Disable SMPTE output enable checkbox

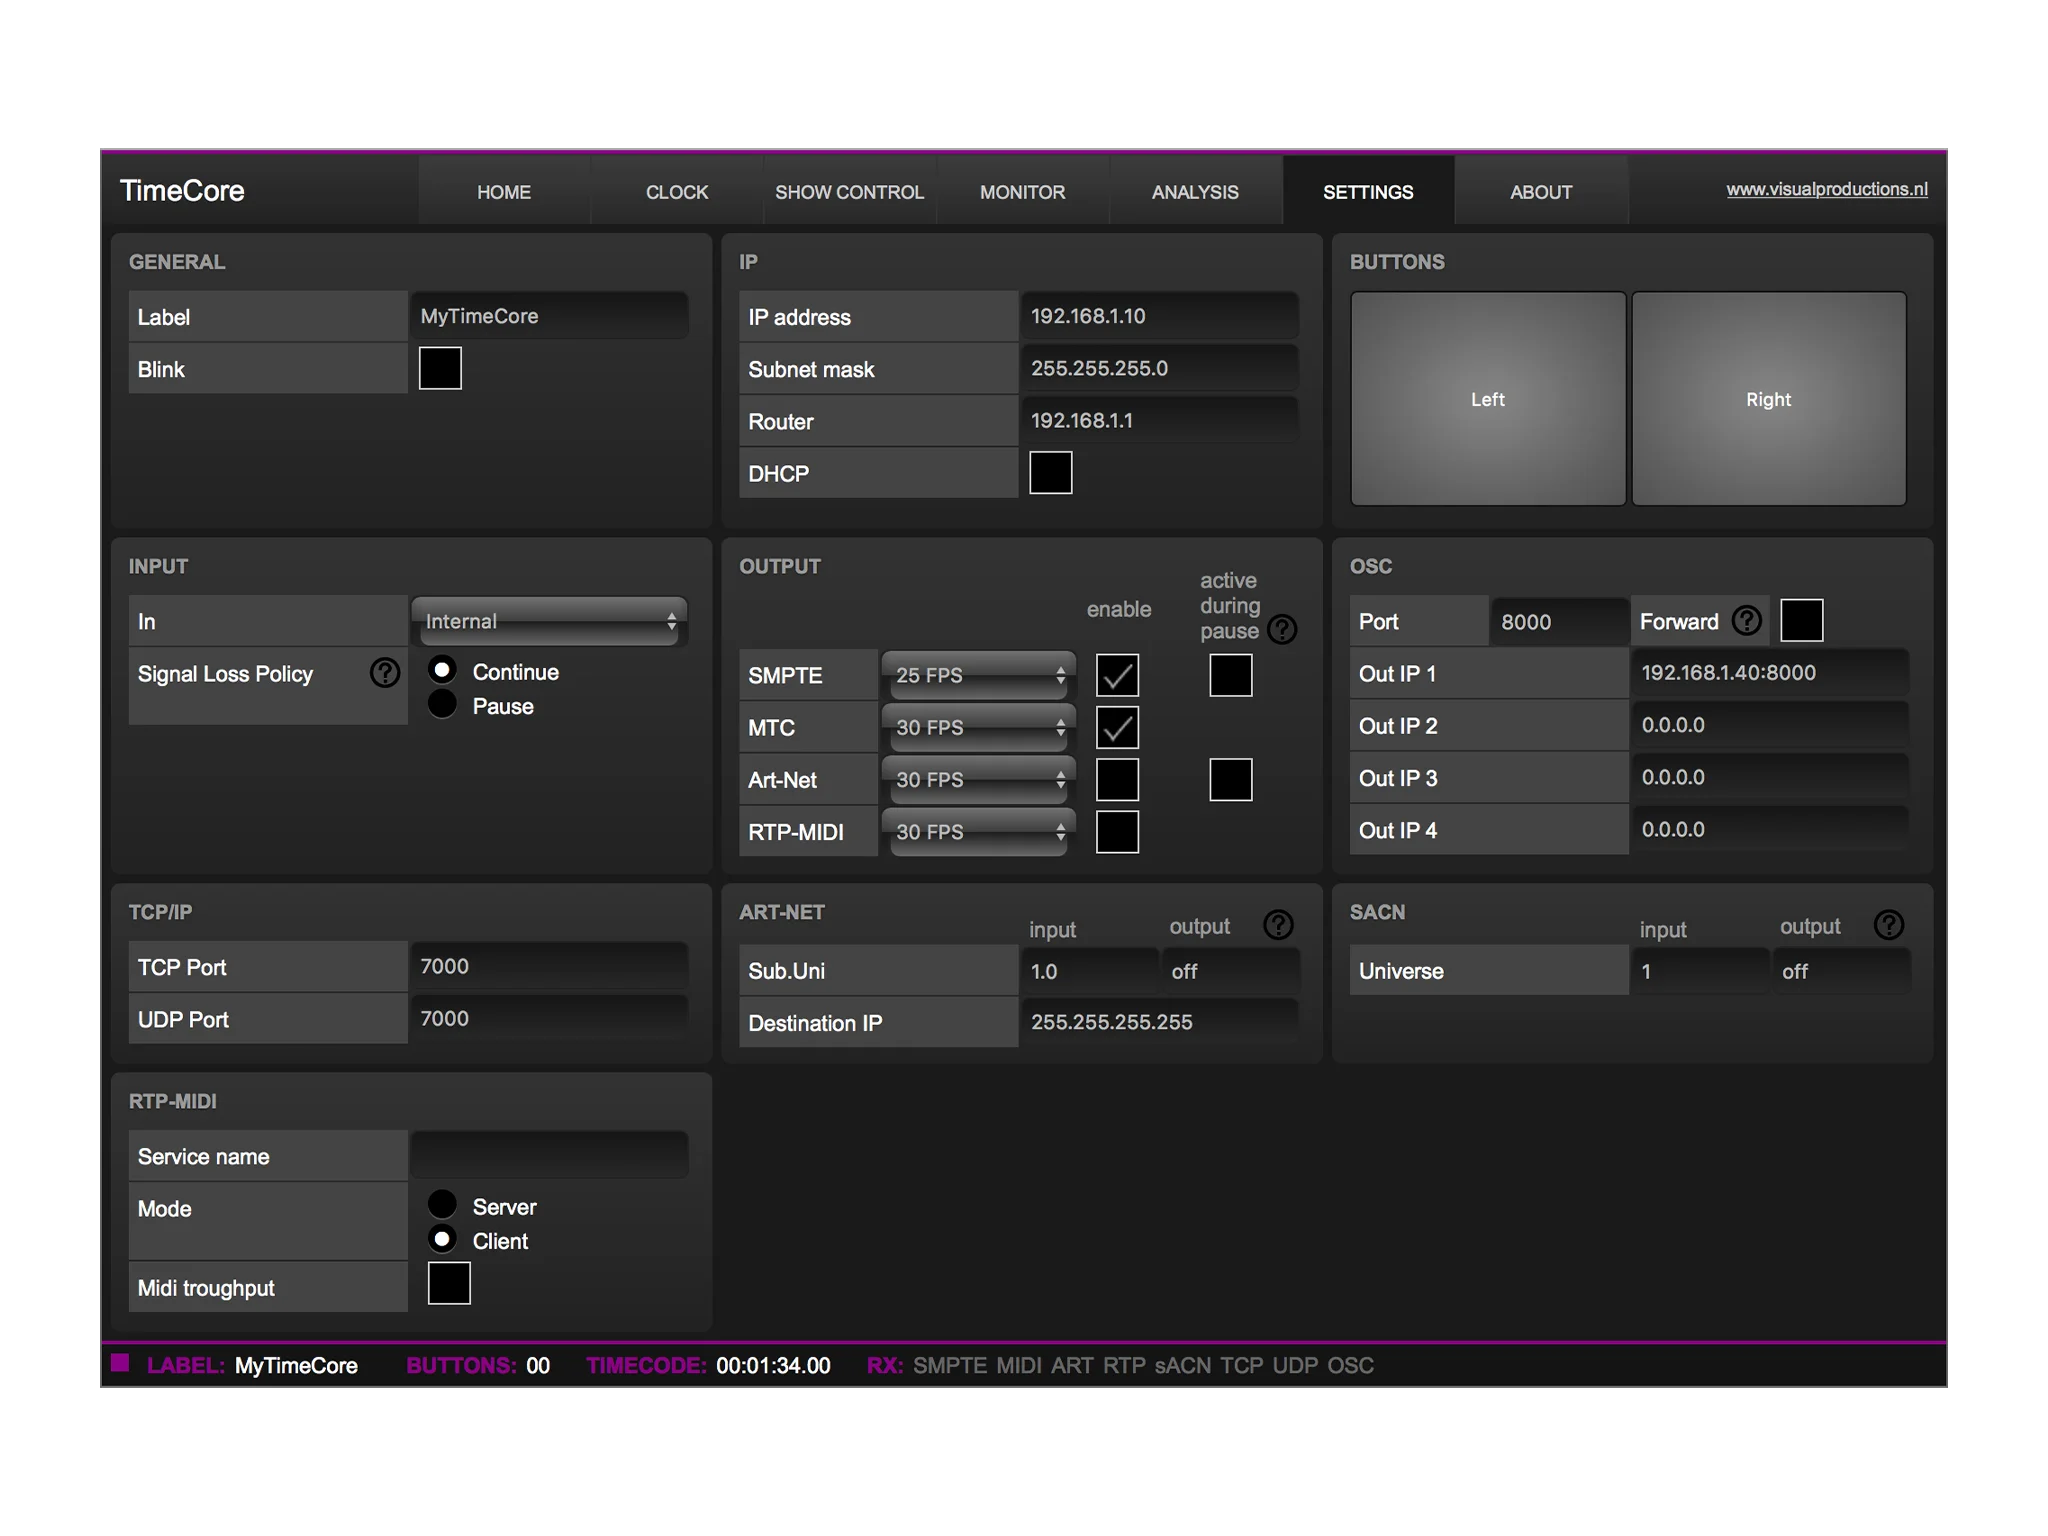coord(1117,675)
